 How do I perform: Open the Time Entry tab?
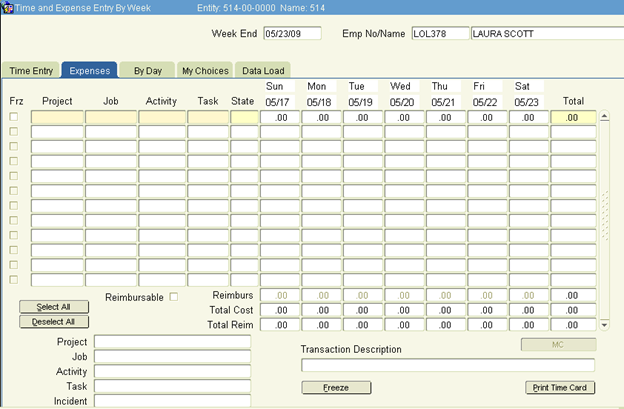click(x=31, y=70)
